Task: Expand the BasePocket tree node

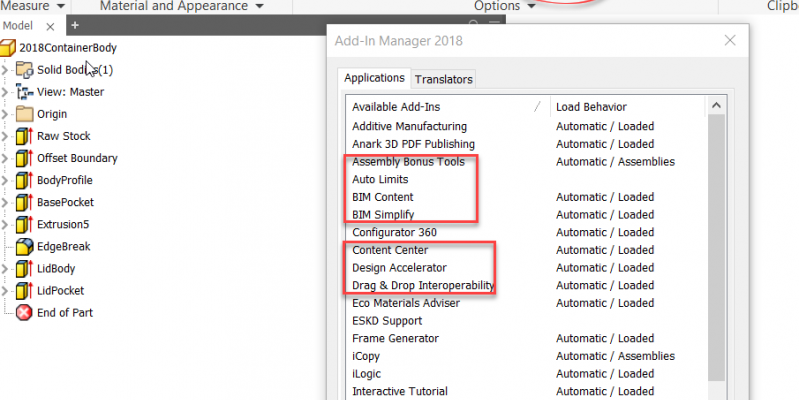Action: click(6, 202)
